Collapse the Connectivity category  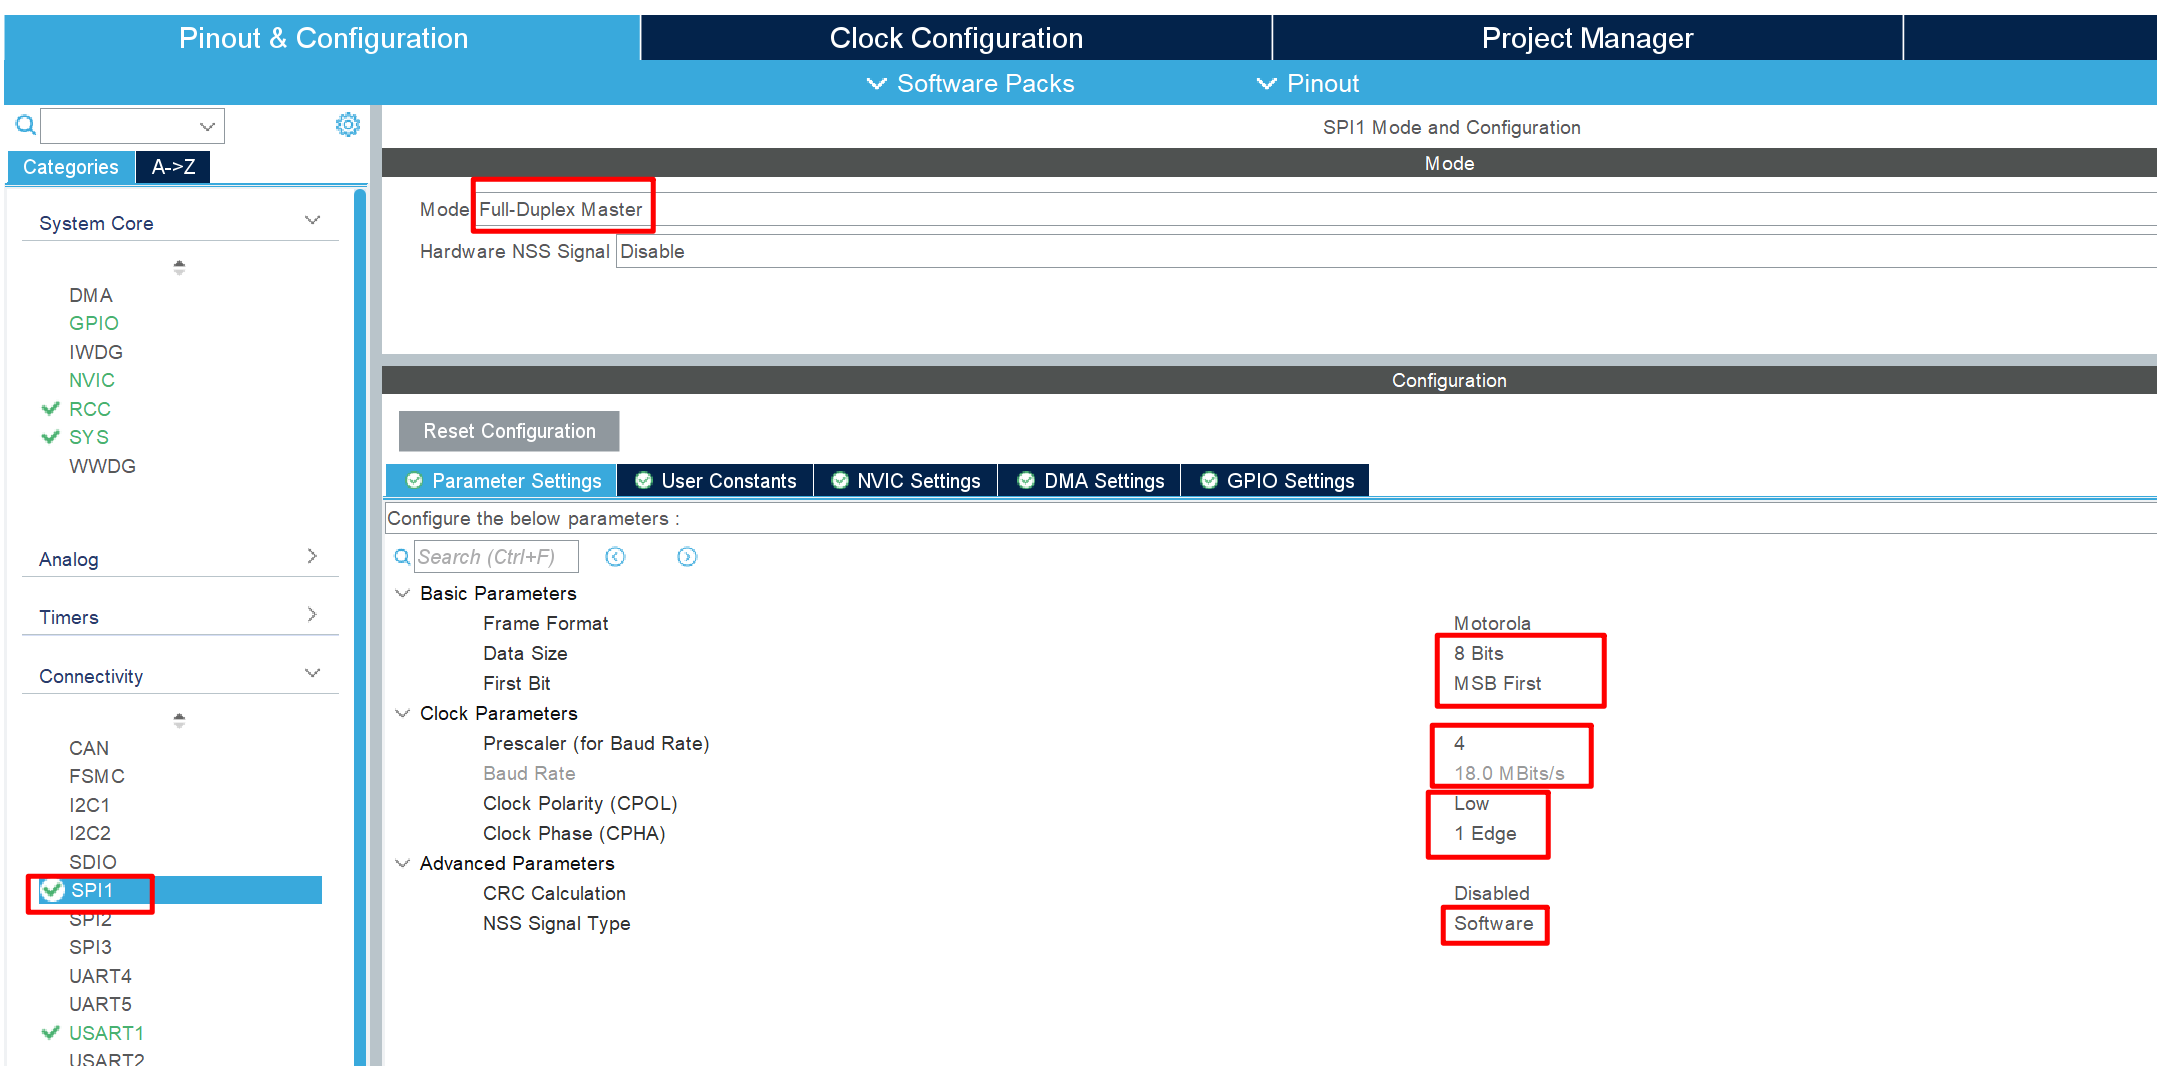312,674
